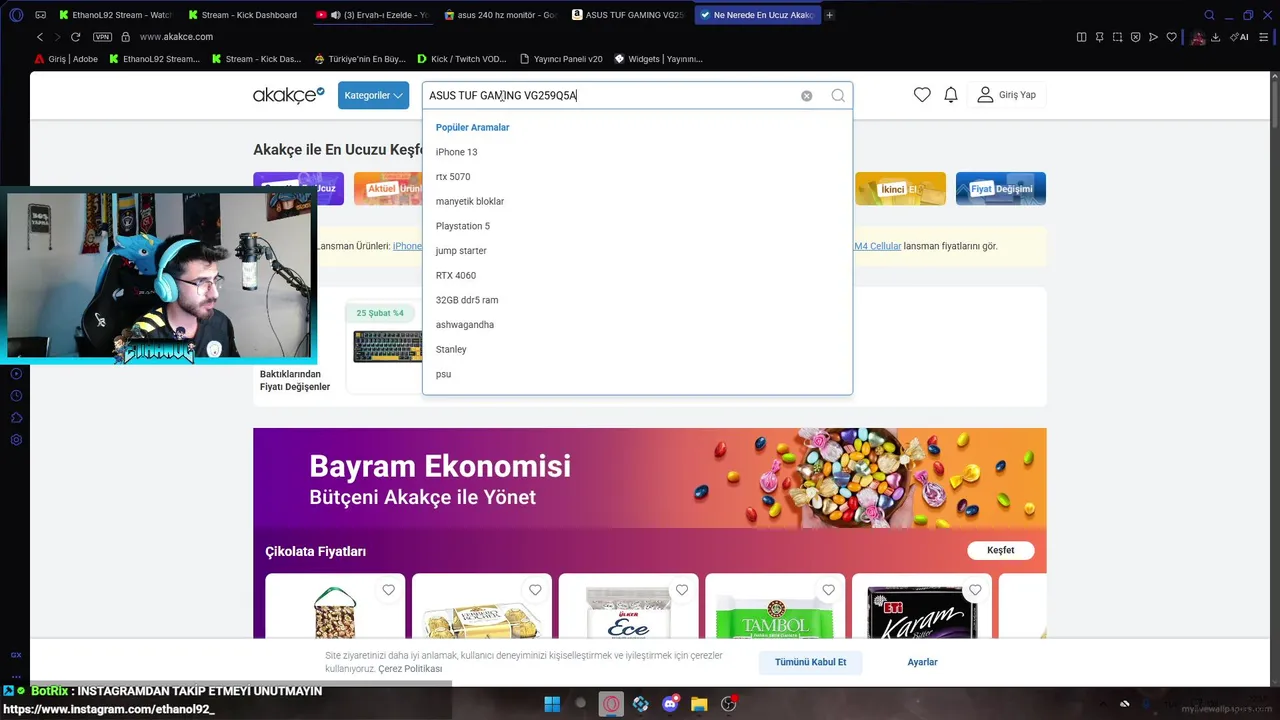The width and height of the screenshot is (1280, 720).
Task: Open Windows Start menu
Action: point(552,704)
